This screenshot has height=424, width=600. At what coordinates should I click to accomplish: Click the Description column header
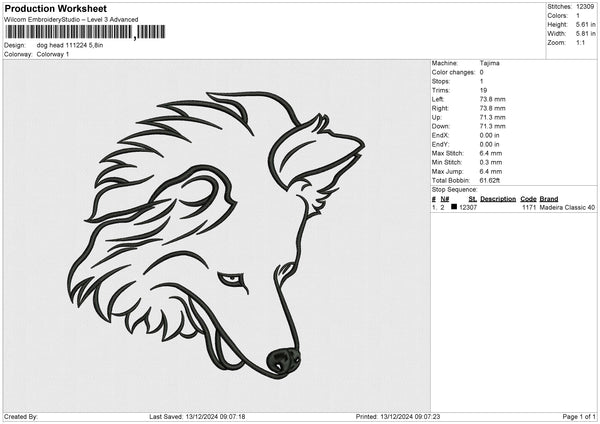(x=497, y=198)
